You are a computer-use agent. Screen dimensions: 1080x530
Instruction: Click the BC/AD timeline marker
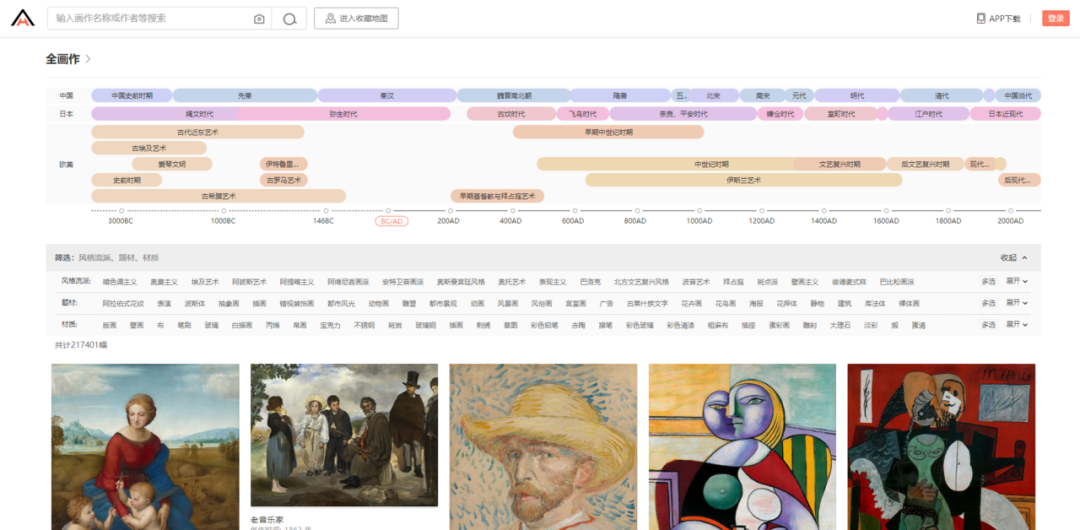click(392, 221)
